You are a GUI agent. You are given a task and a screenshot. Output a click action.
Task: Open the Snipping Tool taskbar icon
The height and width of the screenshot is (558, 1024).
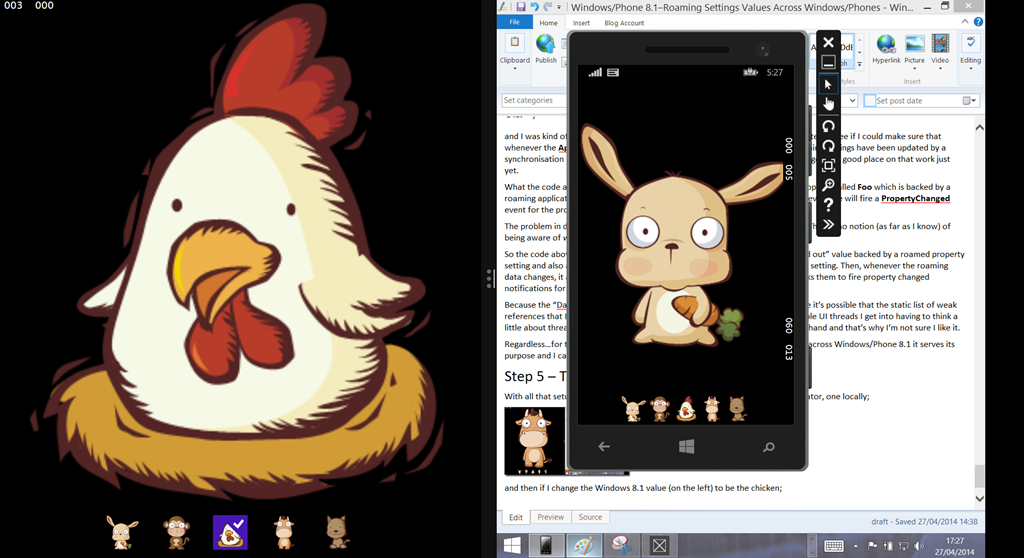click(x=621, y=545)
